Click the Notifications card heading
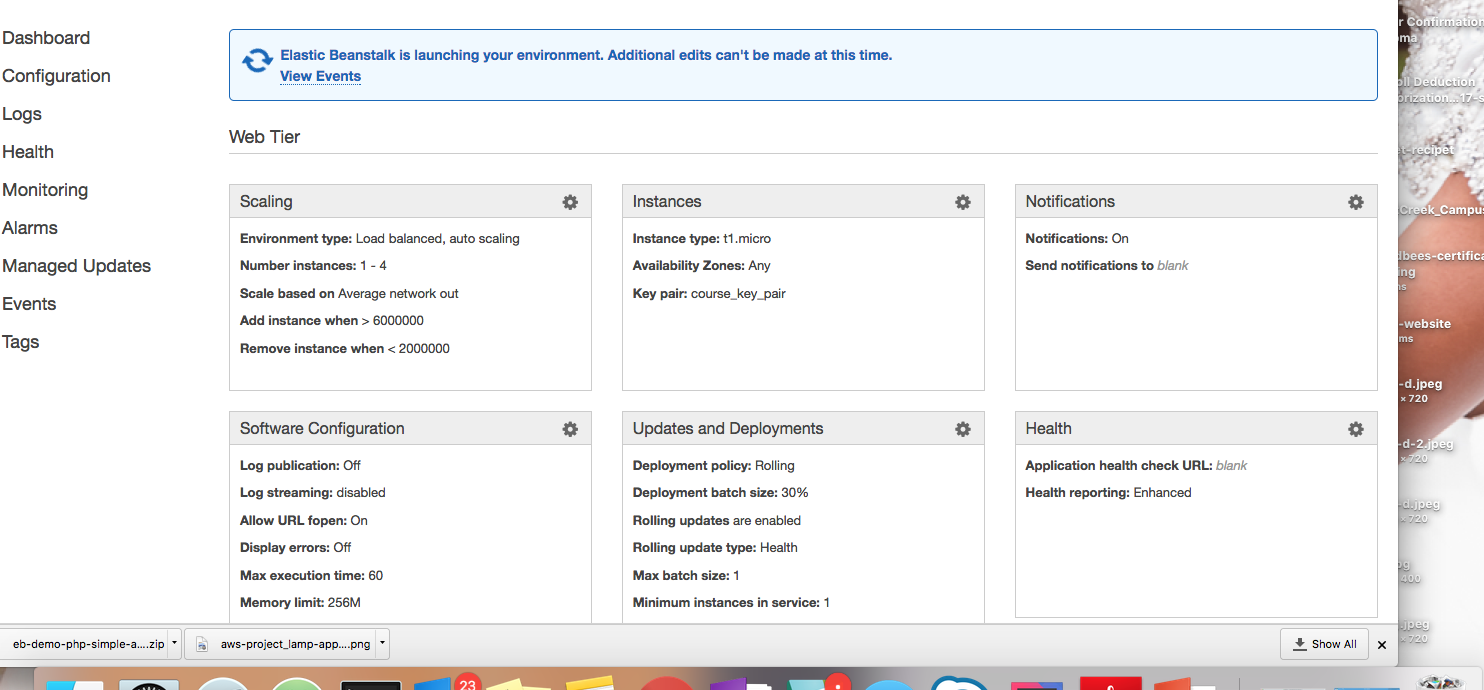1484x690 pixels. tap(1070, 201)
